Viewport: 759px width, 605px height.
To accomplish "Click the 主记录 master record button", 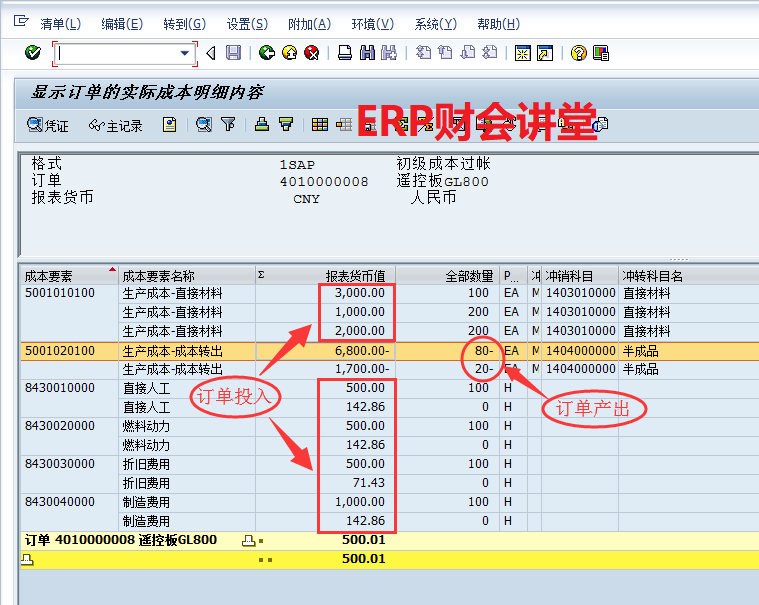I will [115, 125].
